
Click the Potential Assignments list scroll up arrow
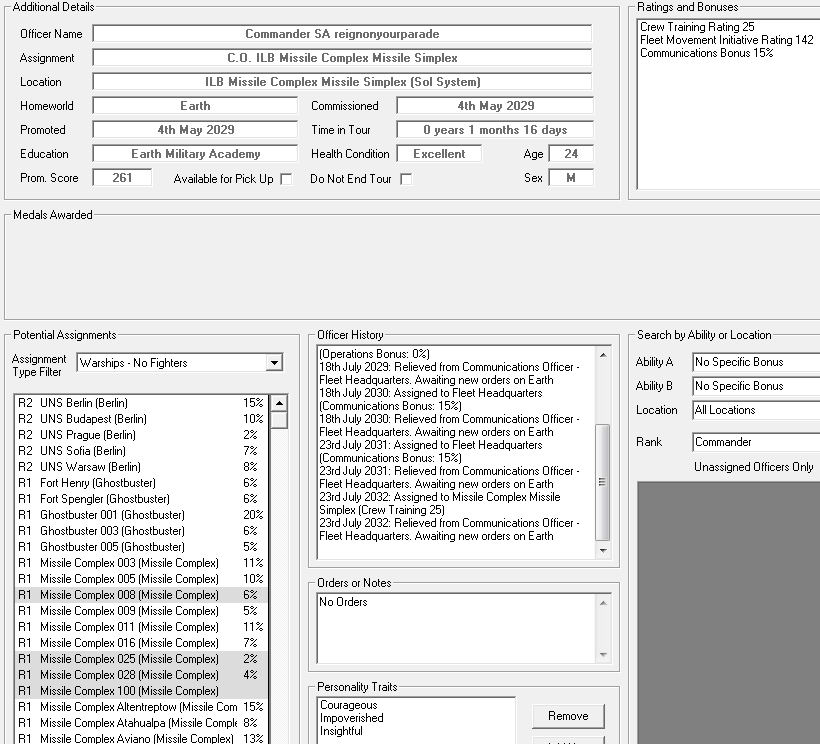[x=279, y=403]
